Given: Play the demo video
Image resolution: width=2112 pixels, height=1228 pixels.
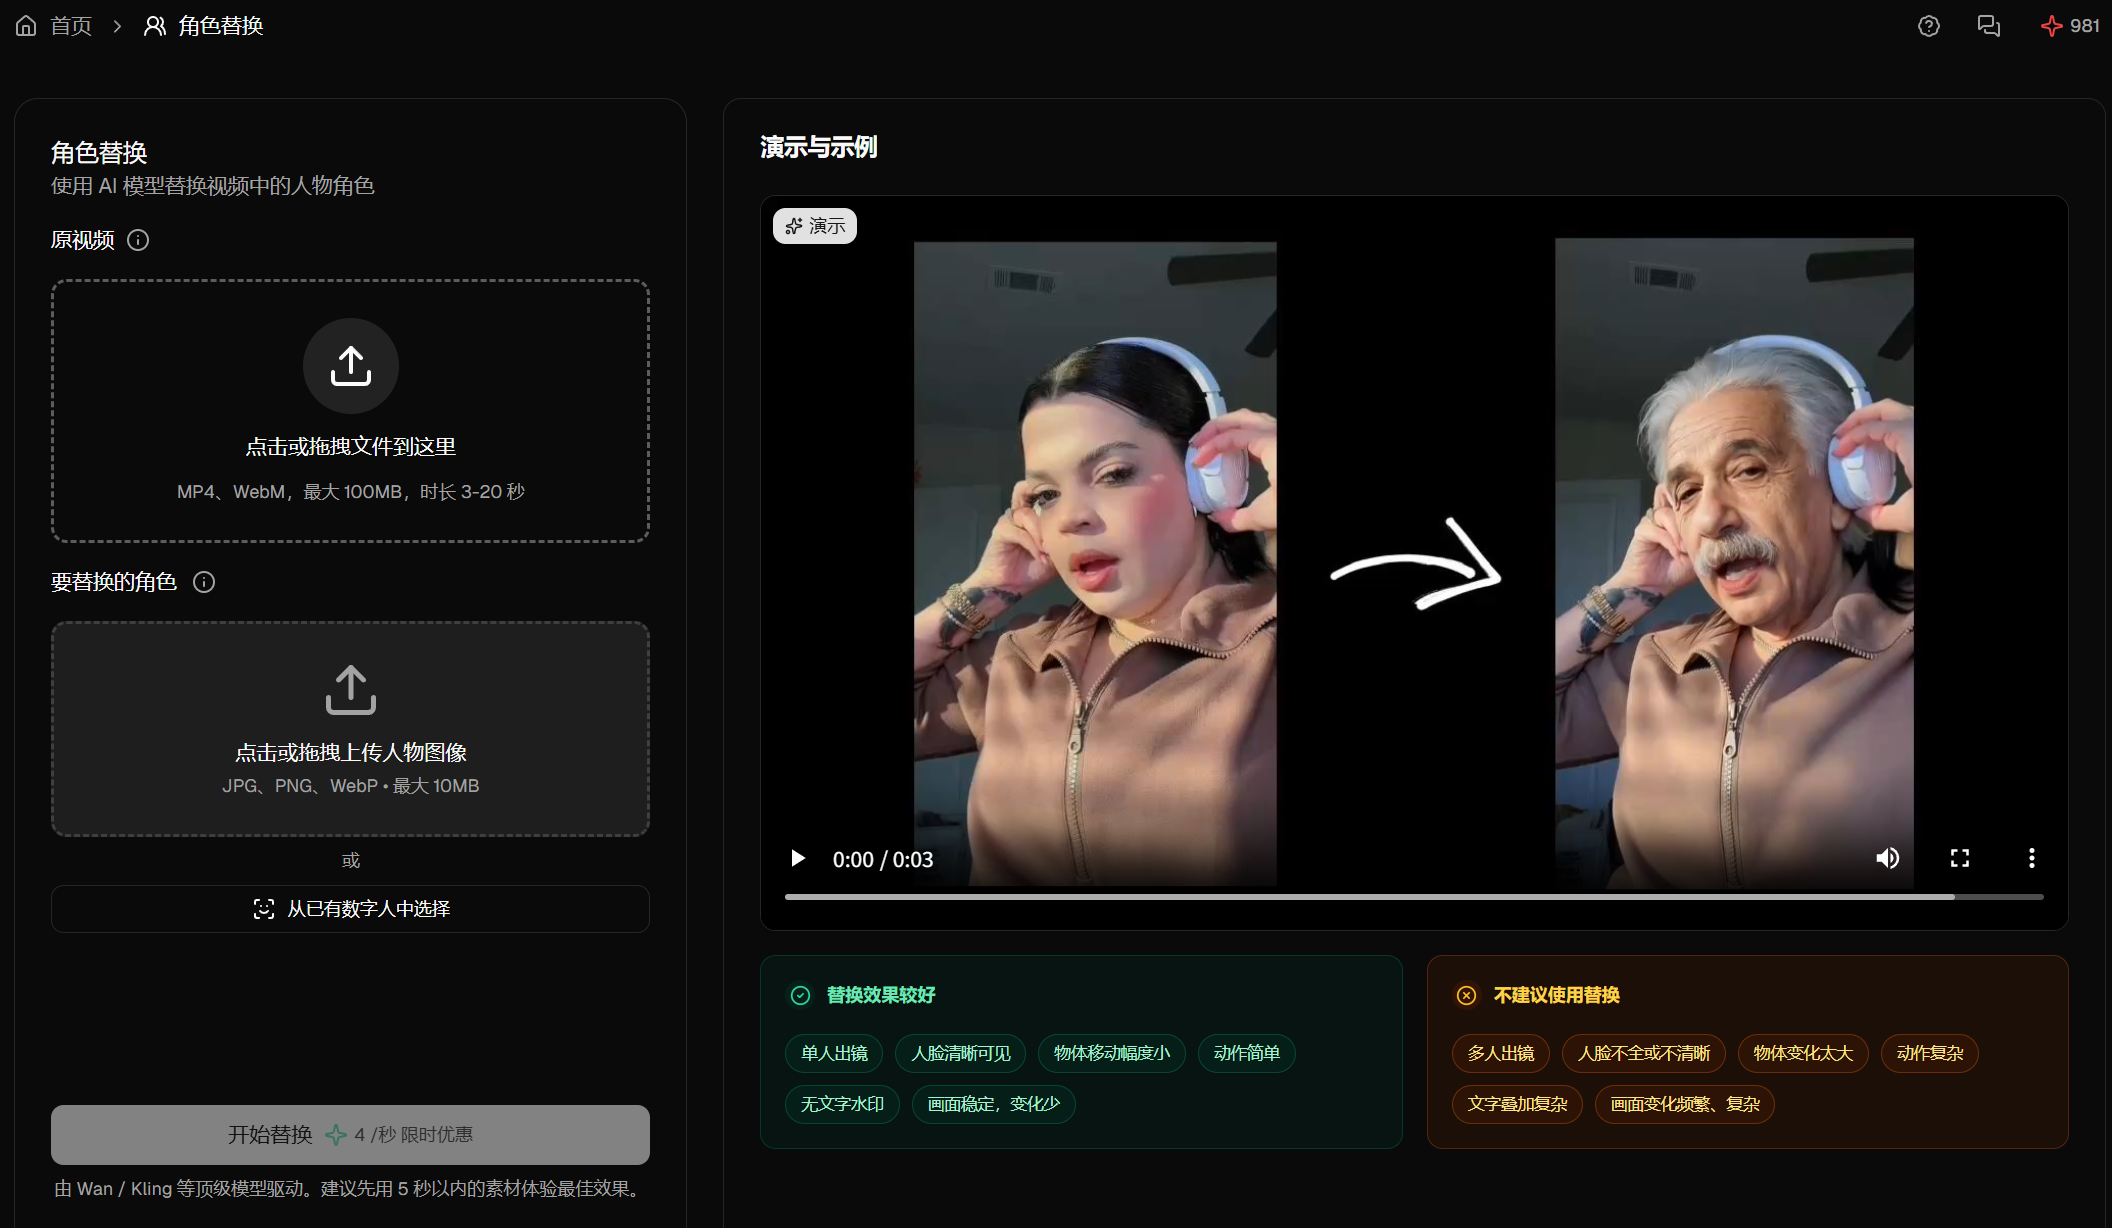Looking at the screenshot, I should (798, 858).
